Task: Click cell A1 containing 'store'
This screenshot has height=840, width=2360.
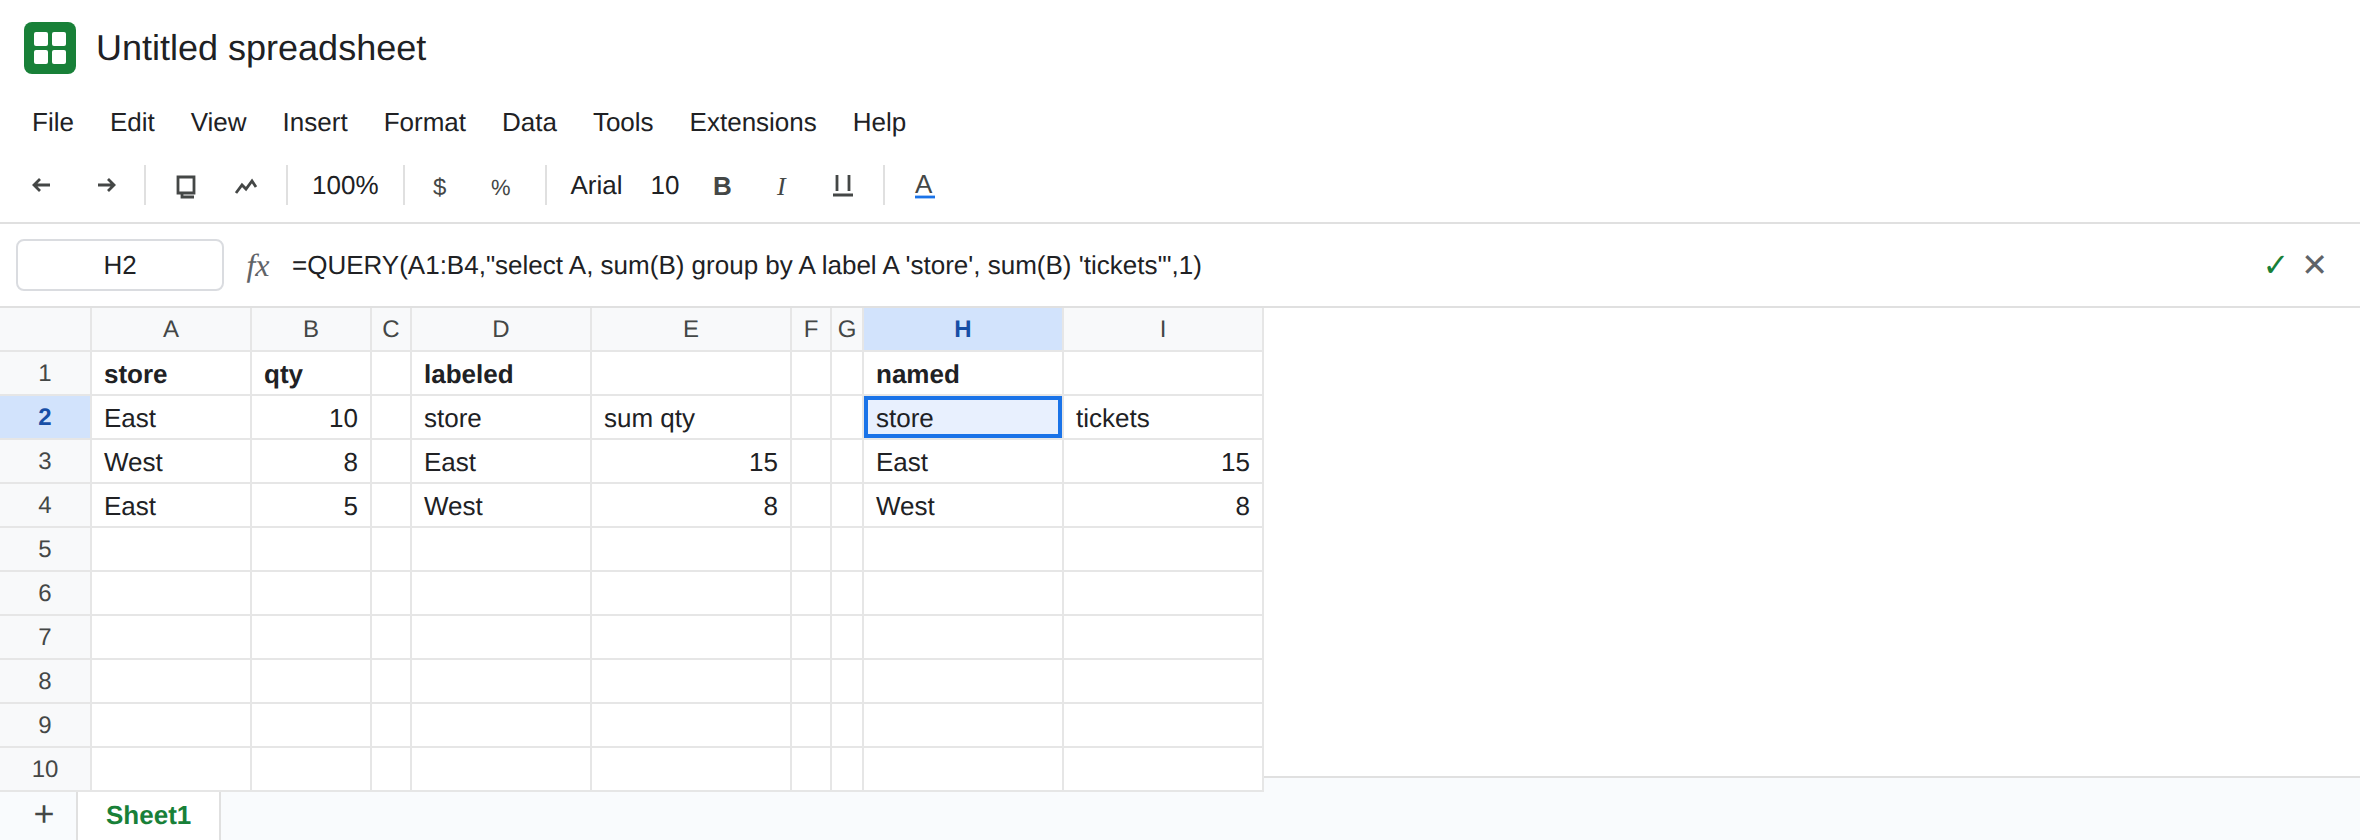Action: pyautogui.click(x=171, y=373)
